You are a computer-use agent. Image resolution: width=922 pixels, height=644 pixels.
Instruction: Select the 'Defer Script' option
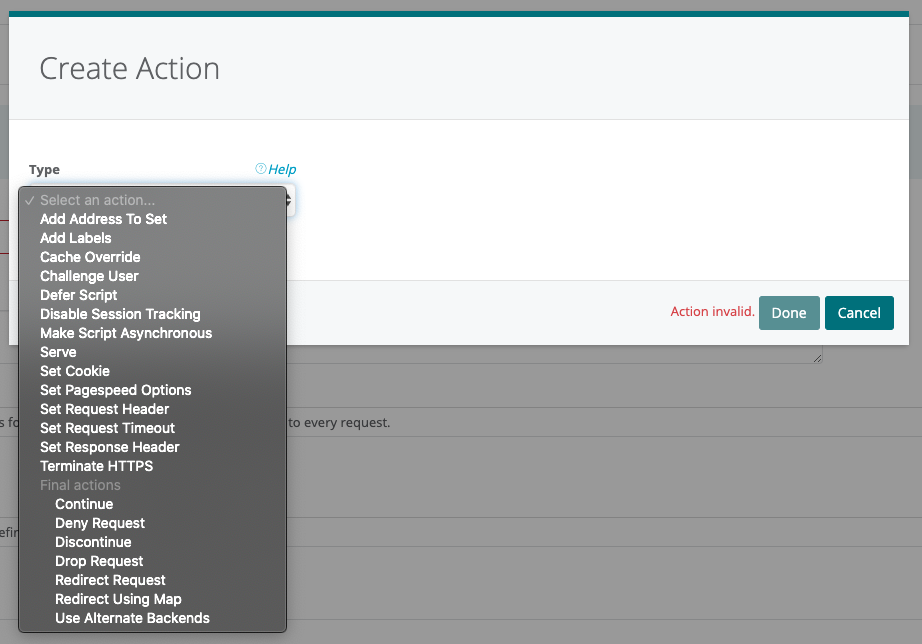79,295
